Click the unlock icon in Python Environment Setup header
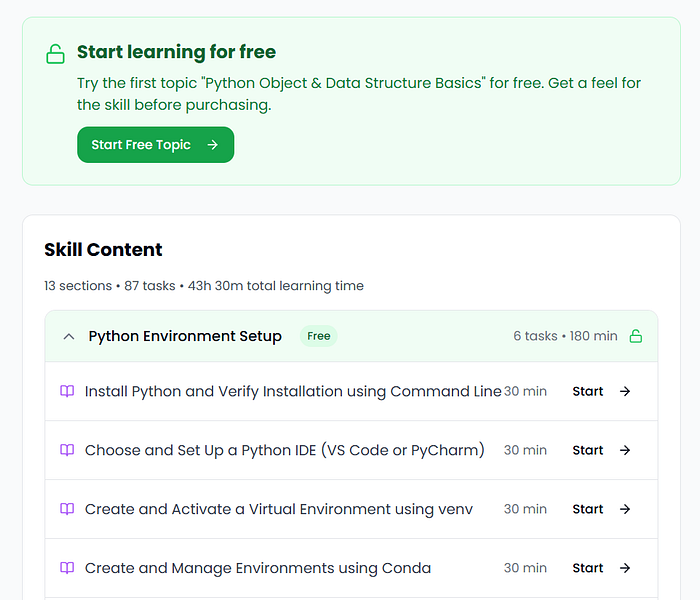Viewport: 700px width, 600px height. point(636,336)
